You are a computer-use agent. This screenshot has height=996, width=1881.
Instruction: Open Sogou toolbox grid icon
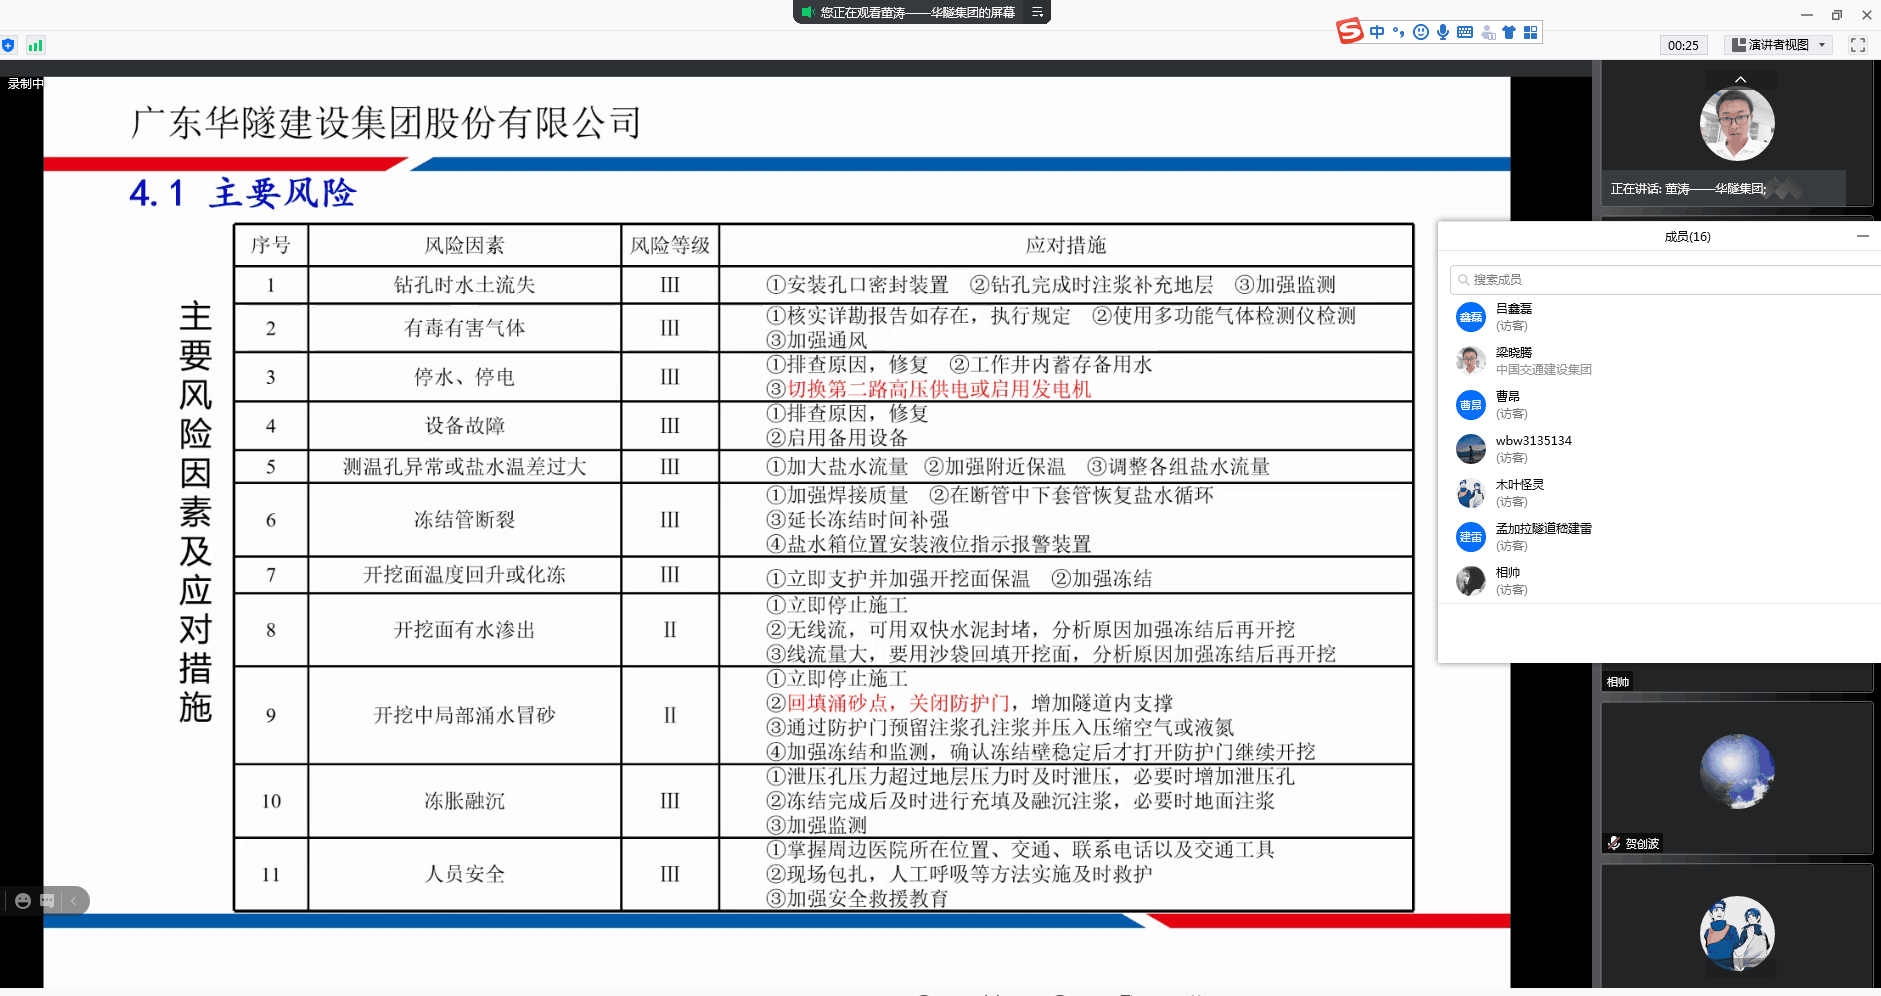[x=1531, y=32]
